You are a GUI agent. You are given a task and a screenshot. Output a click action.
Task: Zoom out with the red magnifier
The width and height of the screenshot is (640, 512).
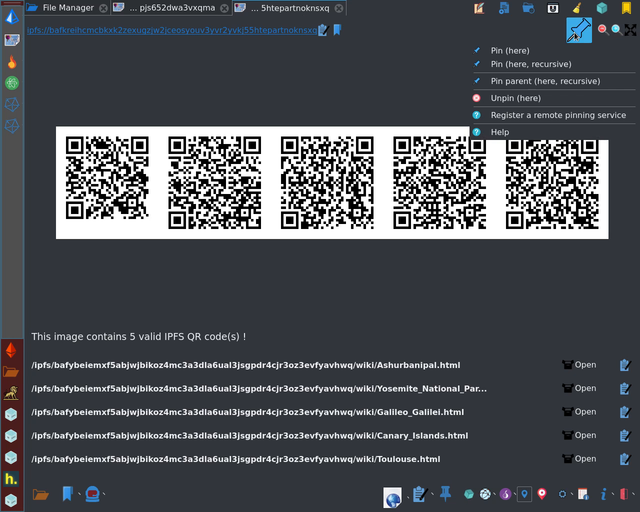(602, 29)
